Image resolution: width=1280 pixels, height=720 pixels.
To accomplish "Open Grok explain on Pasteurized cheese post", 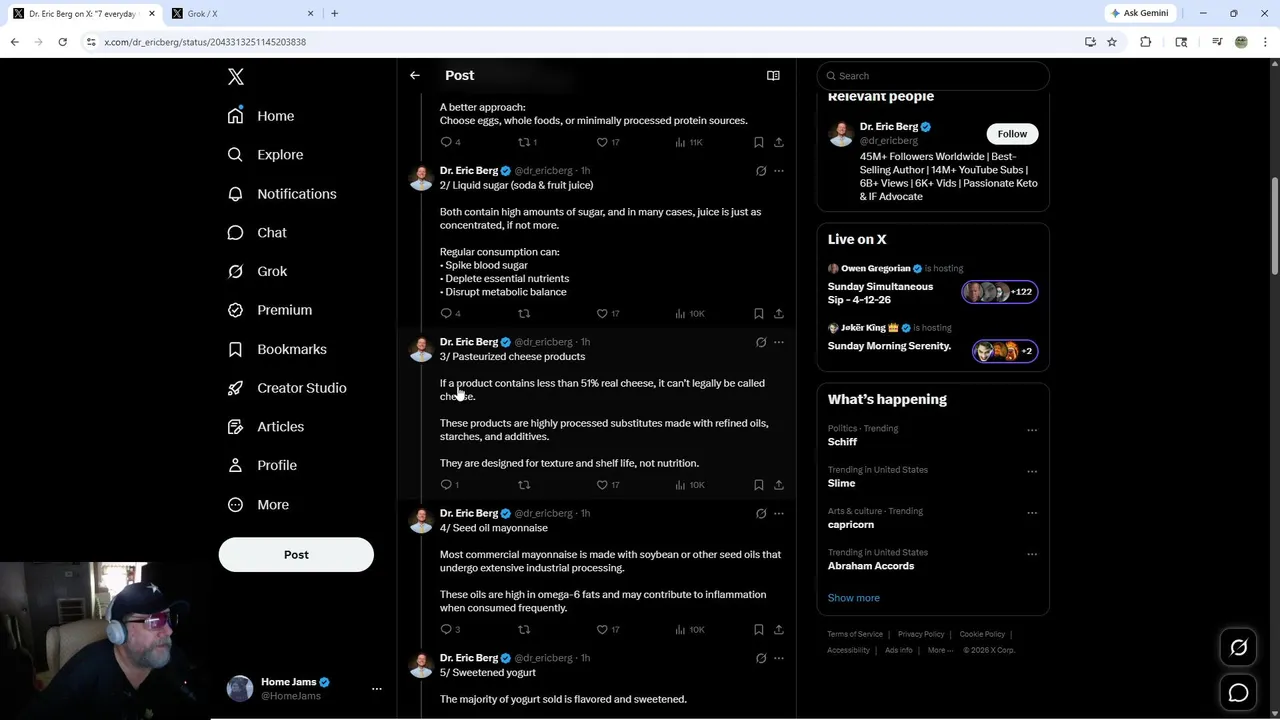I will (x=761, y=342).
